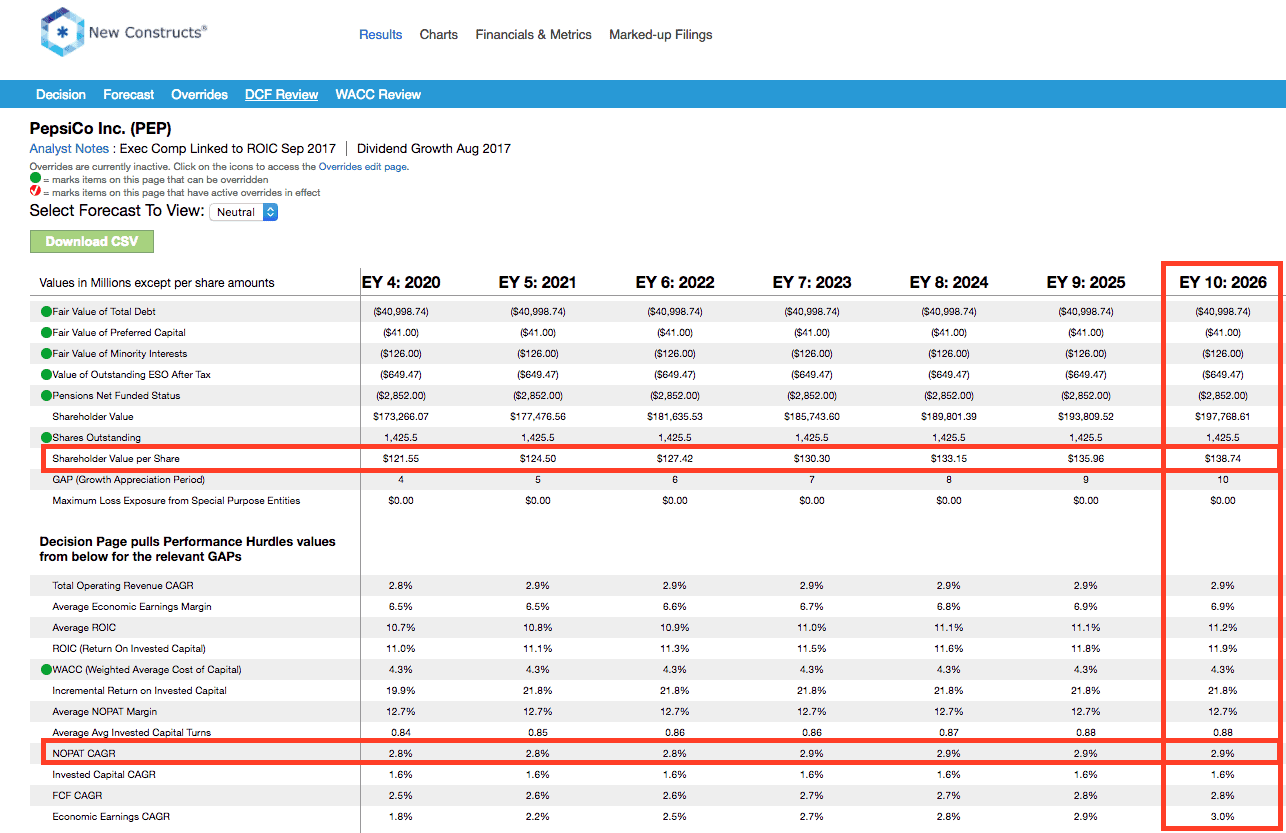Click green override dot for Fair Value of Total Debt
Screen dimensions: 1286x833
pyautogui.click(x=46, y=312)
